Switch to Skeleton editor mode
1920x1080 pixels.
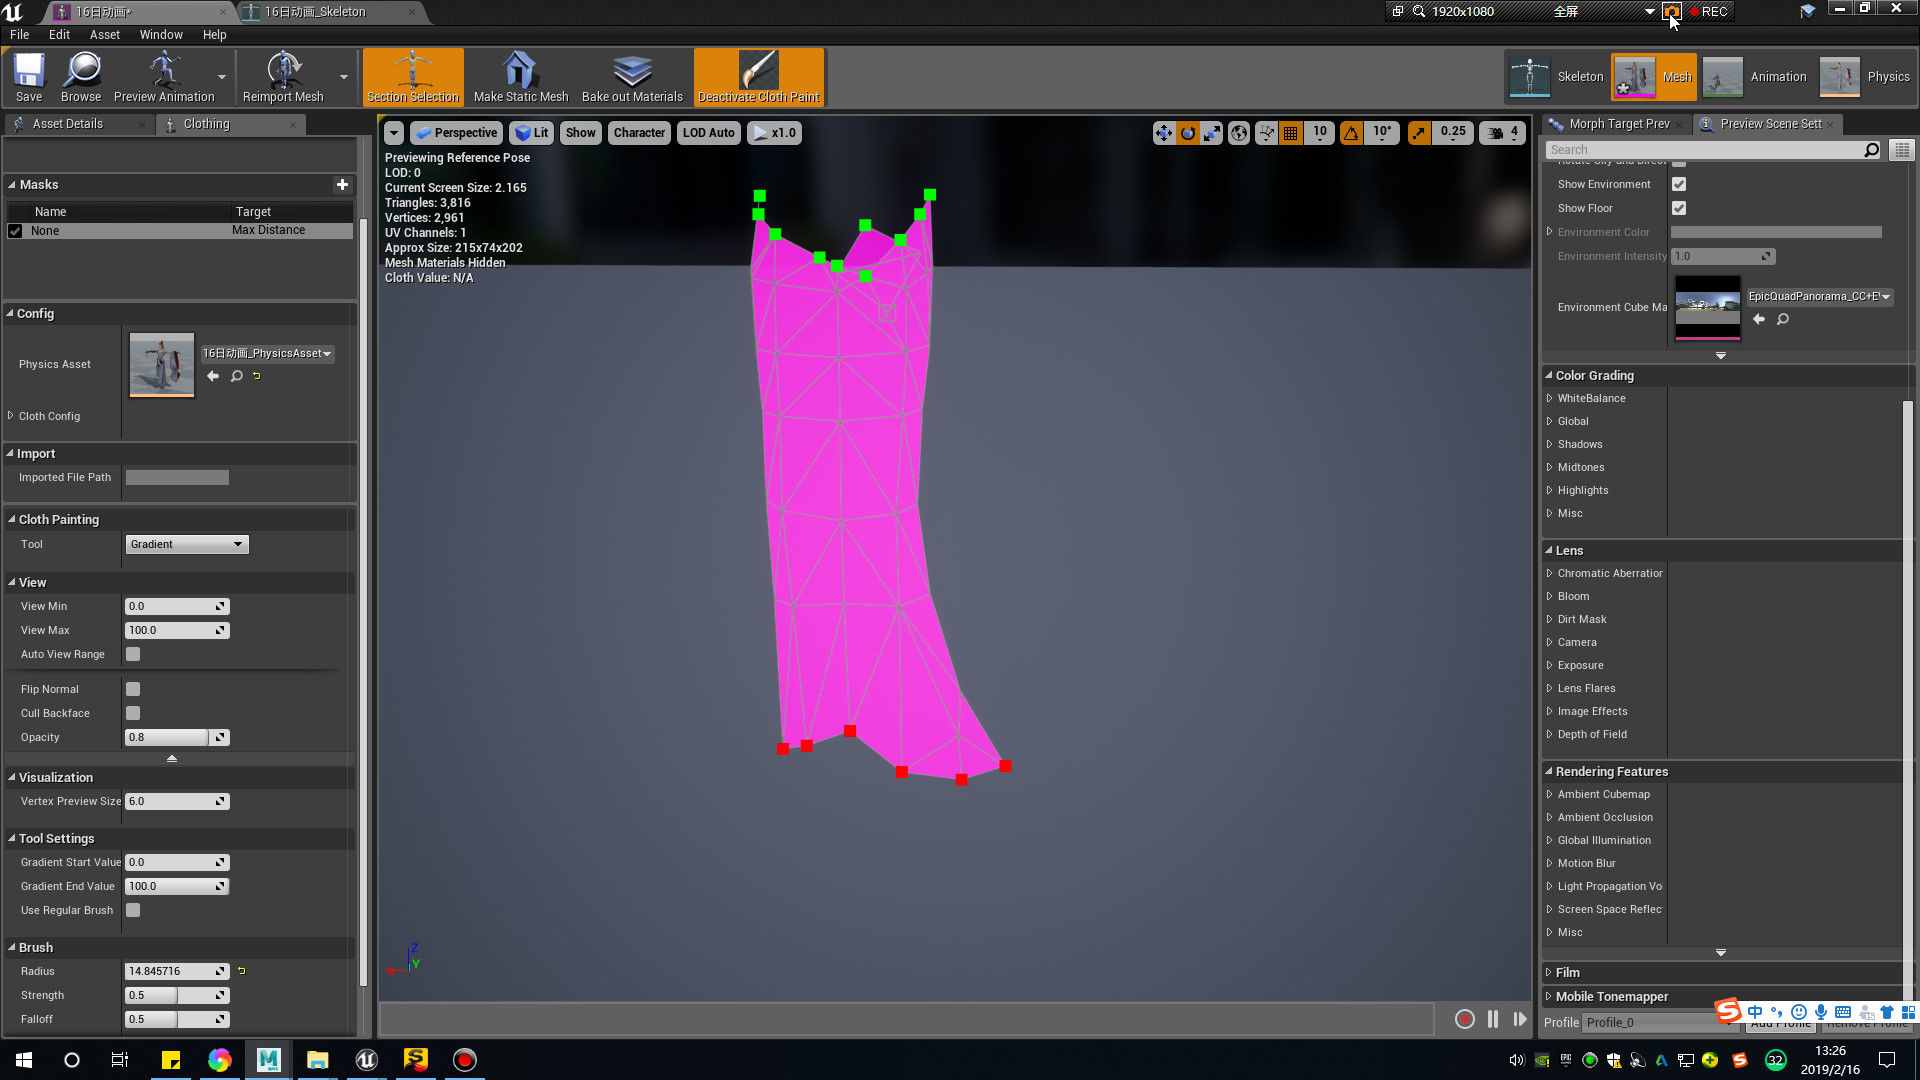click(1556, 77)
